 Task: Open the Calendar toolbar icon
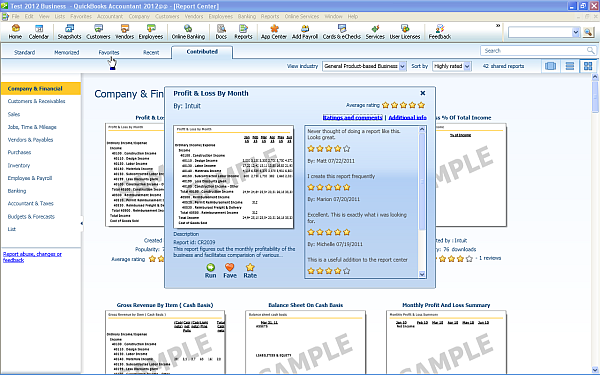tap(39, 32)
